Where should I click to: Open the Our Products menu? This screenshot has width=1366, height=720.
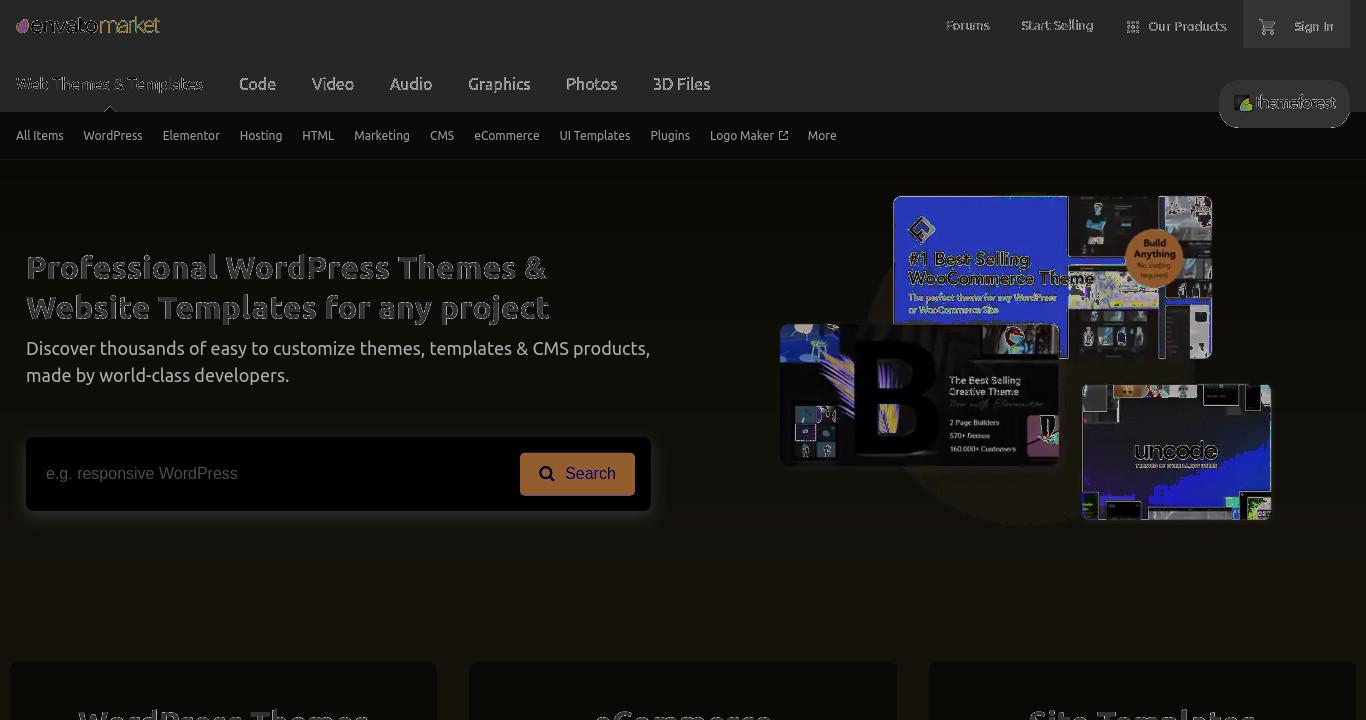pyautogui.click(x=1176, y=26)
